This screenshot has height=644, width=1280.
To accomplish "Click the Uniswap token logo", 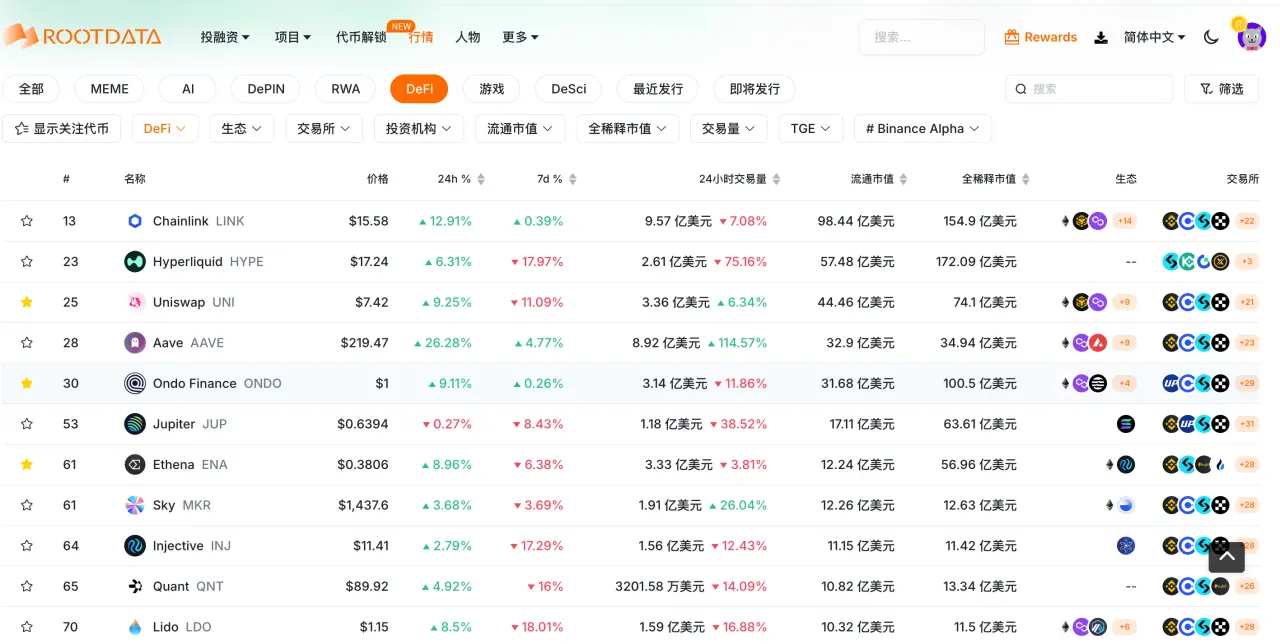I will click(135, 302).
